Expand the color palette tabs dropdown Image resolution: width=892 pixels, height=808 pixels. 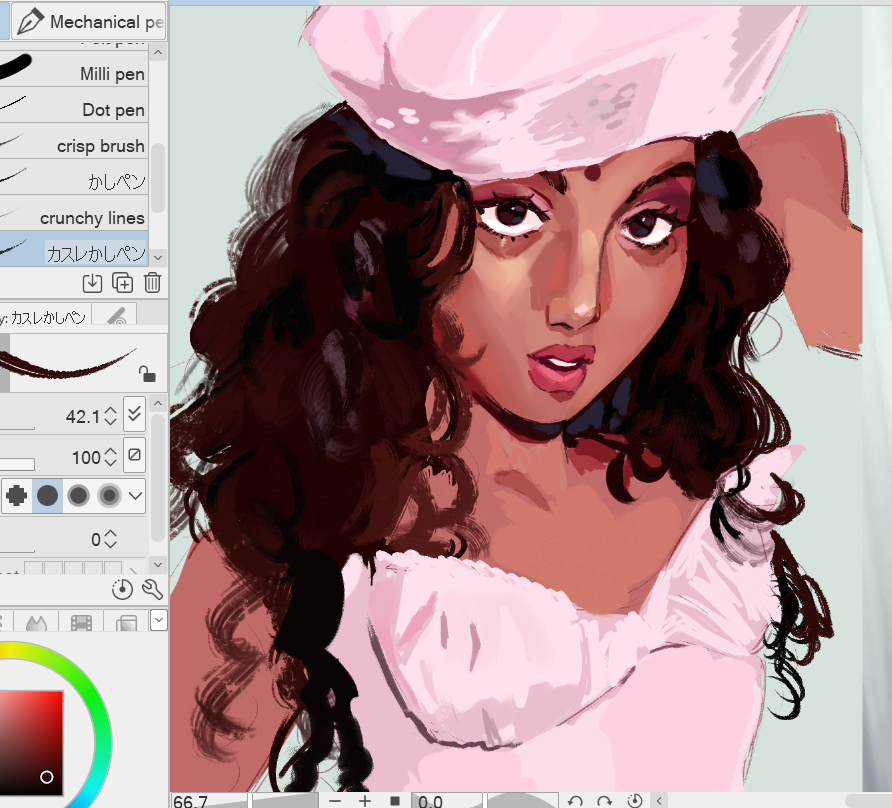159,620
